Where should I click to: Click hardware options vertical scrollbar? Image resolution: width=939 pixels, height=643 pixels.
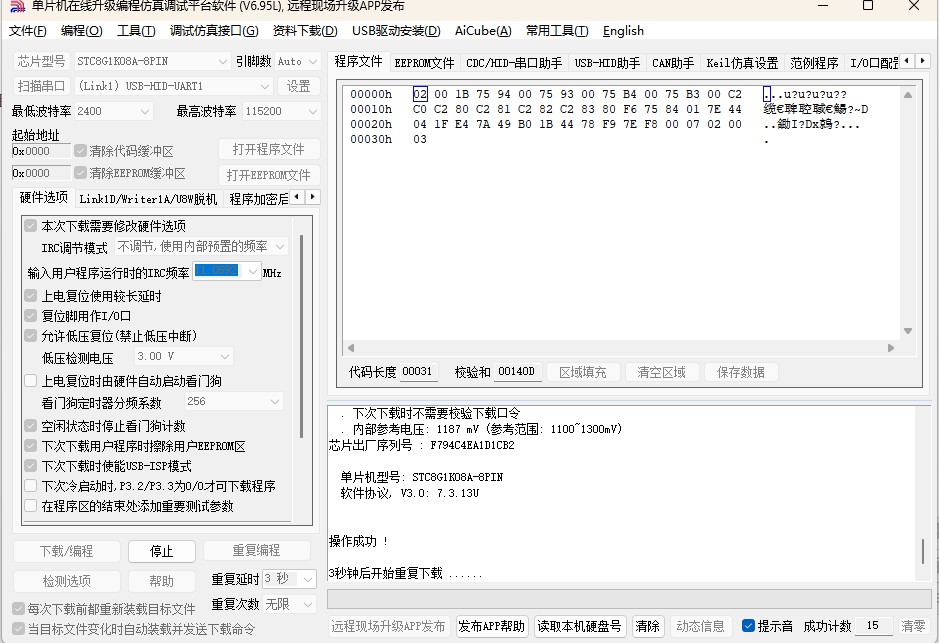click(x=301, y=335)
